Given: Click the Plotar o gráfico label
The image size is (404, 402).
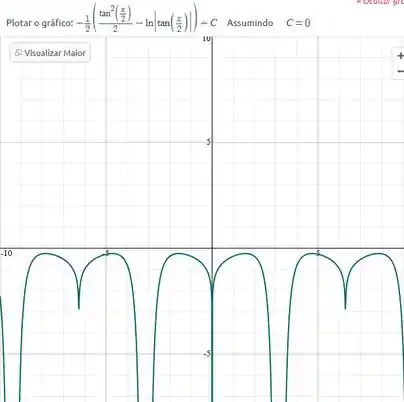Looking at the screenshot, I should click(x=40, y=23).
